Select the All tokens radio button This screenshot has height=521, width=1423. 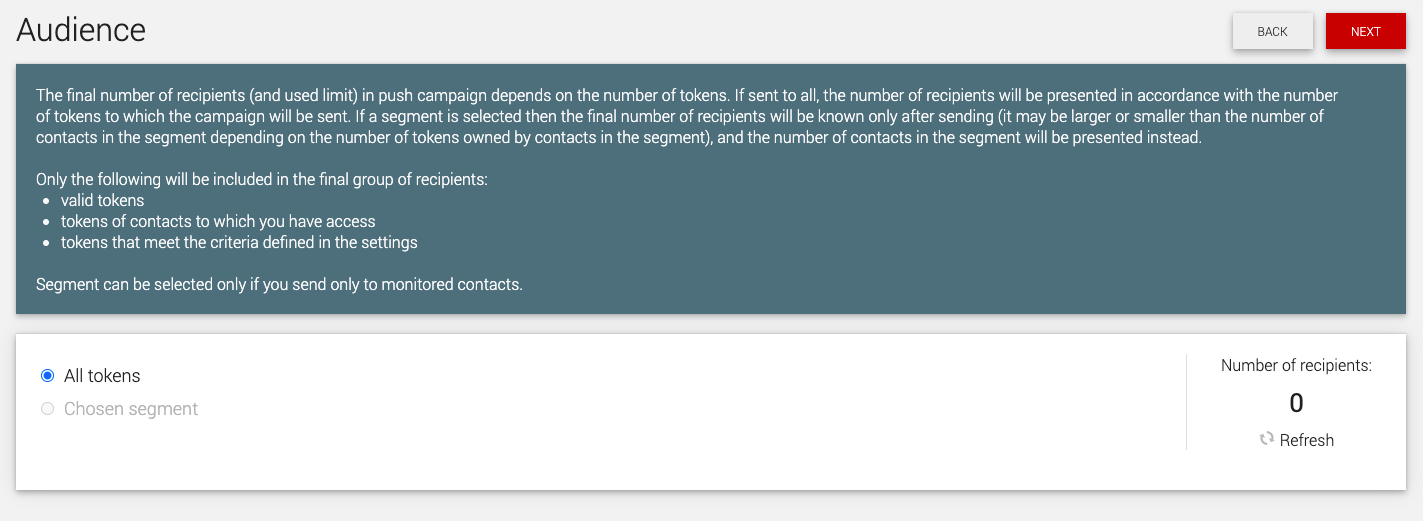47,376
